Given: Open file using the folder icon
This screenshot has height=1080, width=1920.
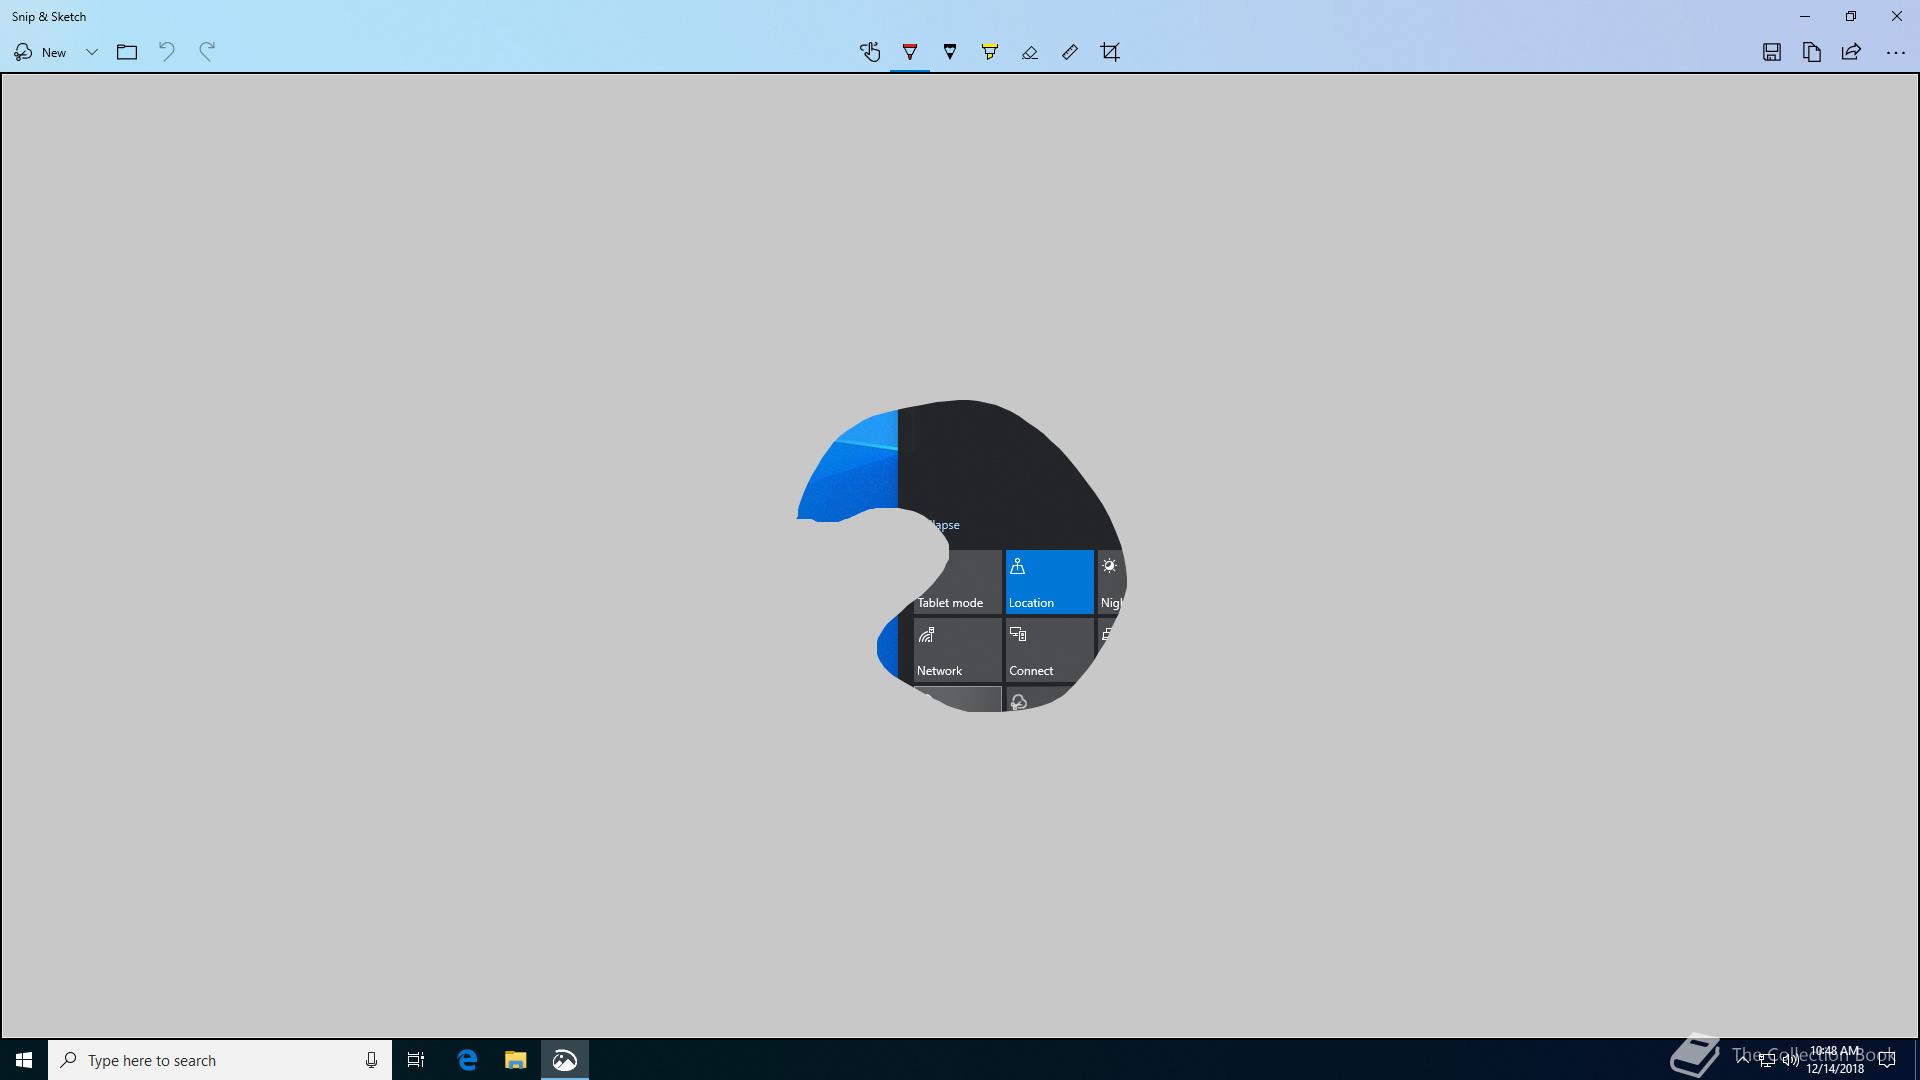Looking at the screenshot, I should pyautogui.click(x=127, y=52).
